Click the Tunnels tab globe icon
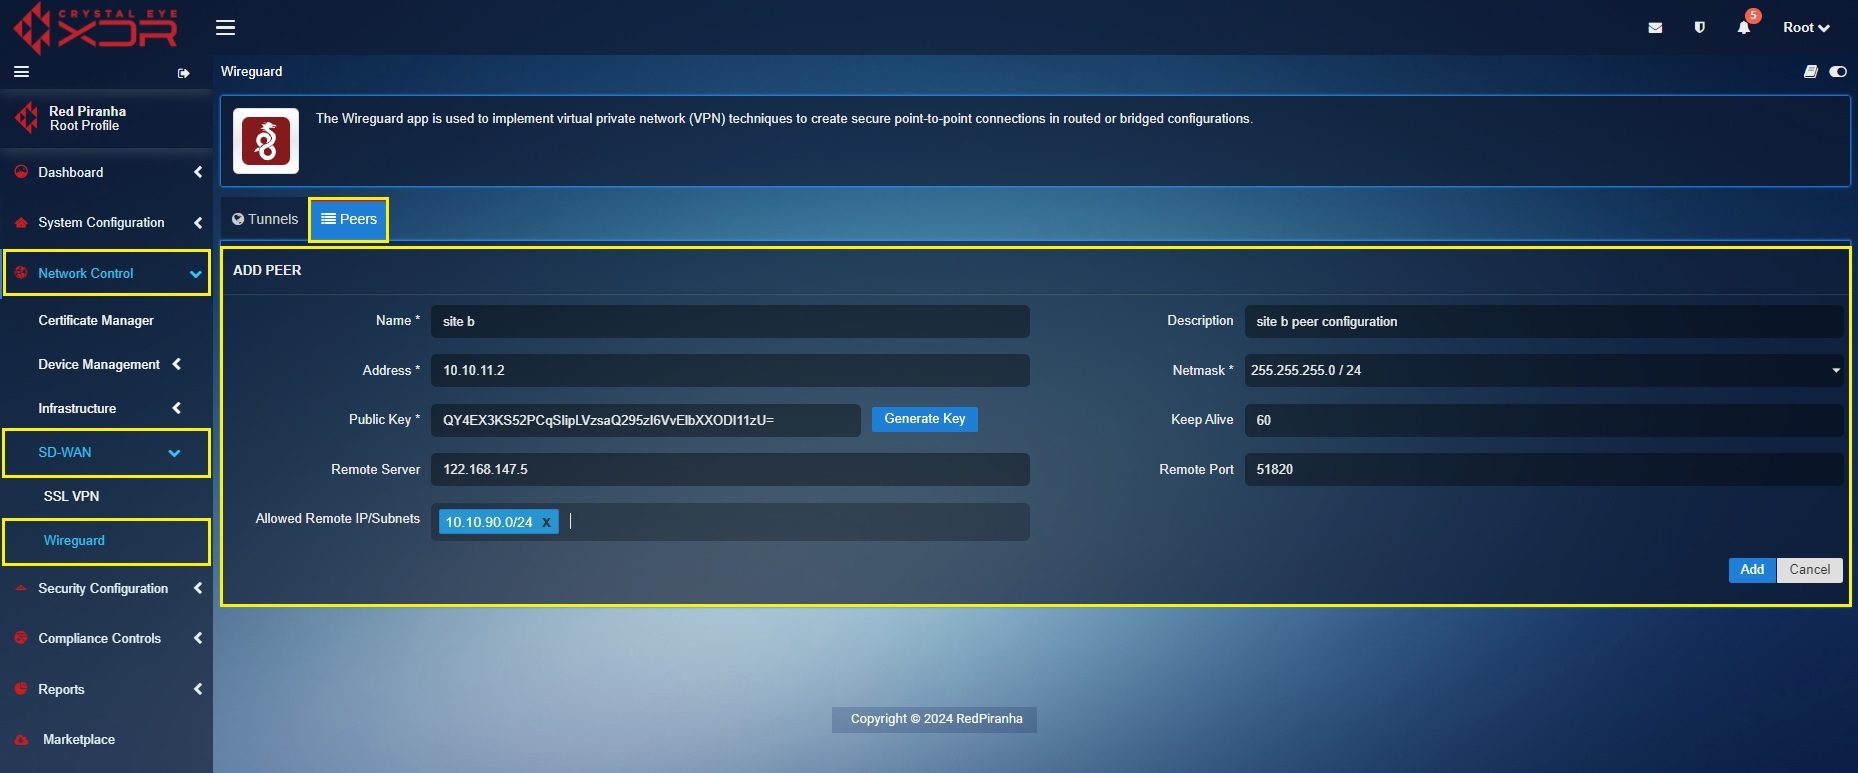Viewport: 1858px width, 773px height. [x=238, y=219]
